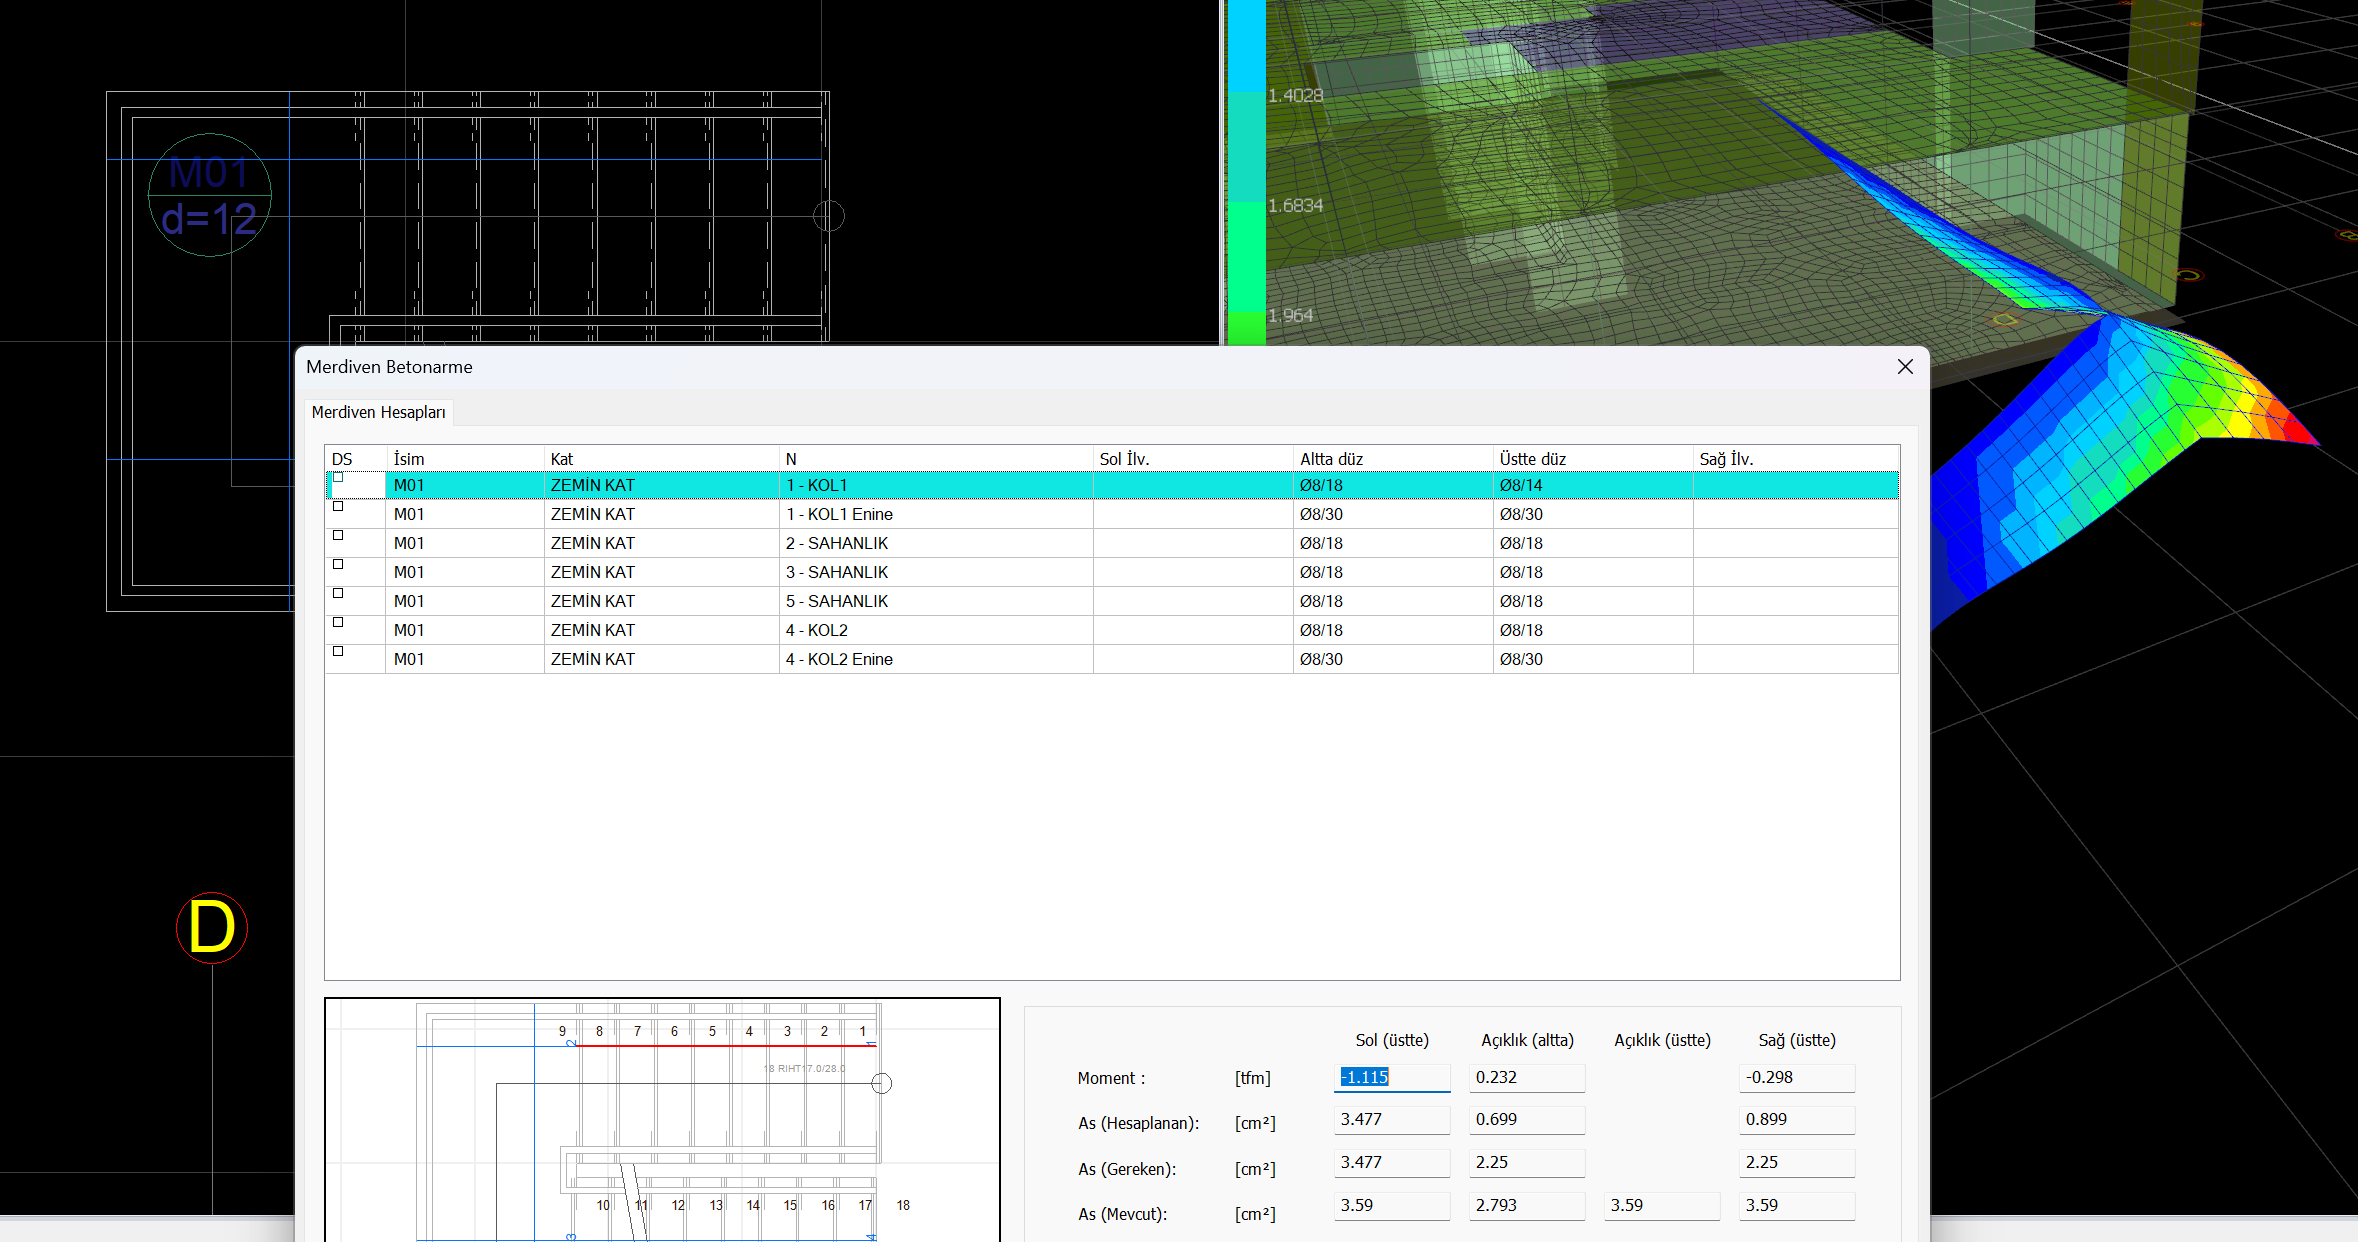
Task: Click the DS column header
Action: click(x=356, y=459)
